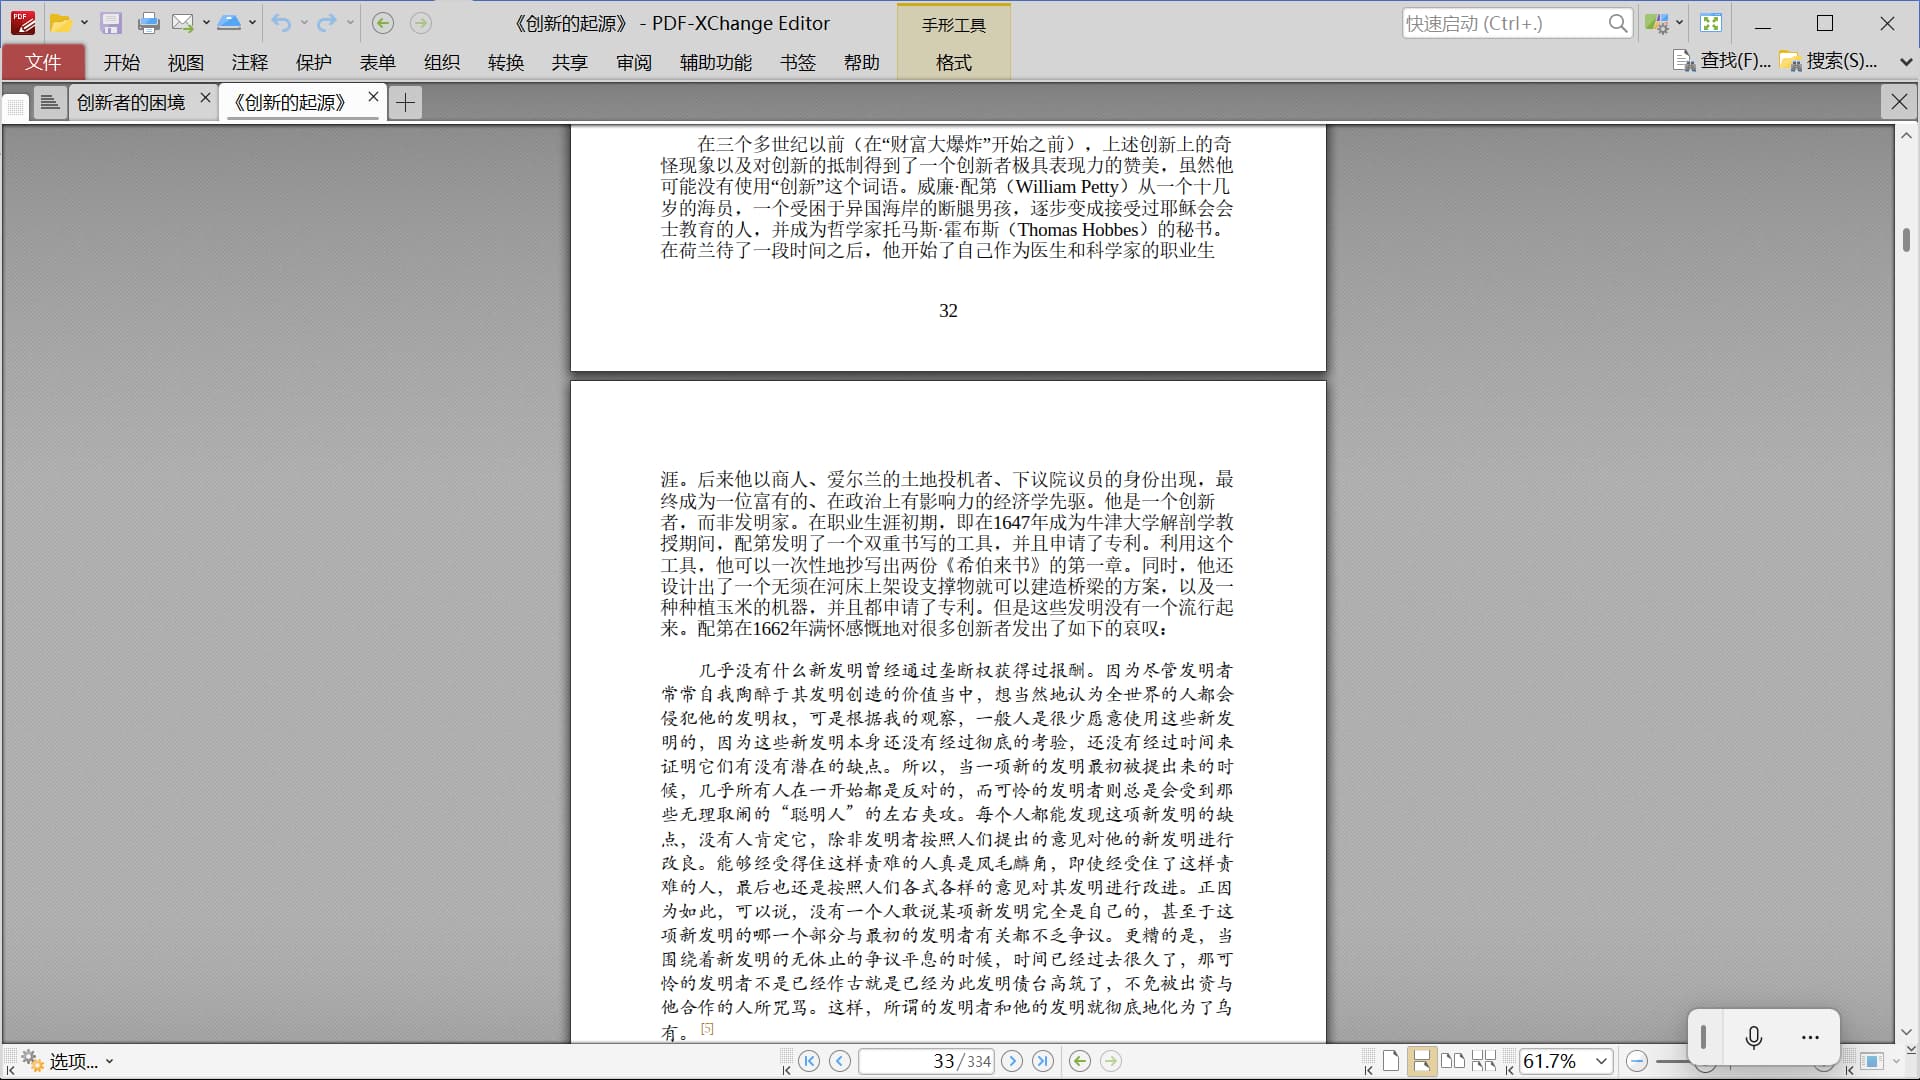Switch to two pages facing layout
Image resolution: width=1920 pixels, height=1080 pixels.
point(1453,1061)
